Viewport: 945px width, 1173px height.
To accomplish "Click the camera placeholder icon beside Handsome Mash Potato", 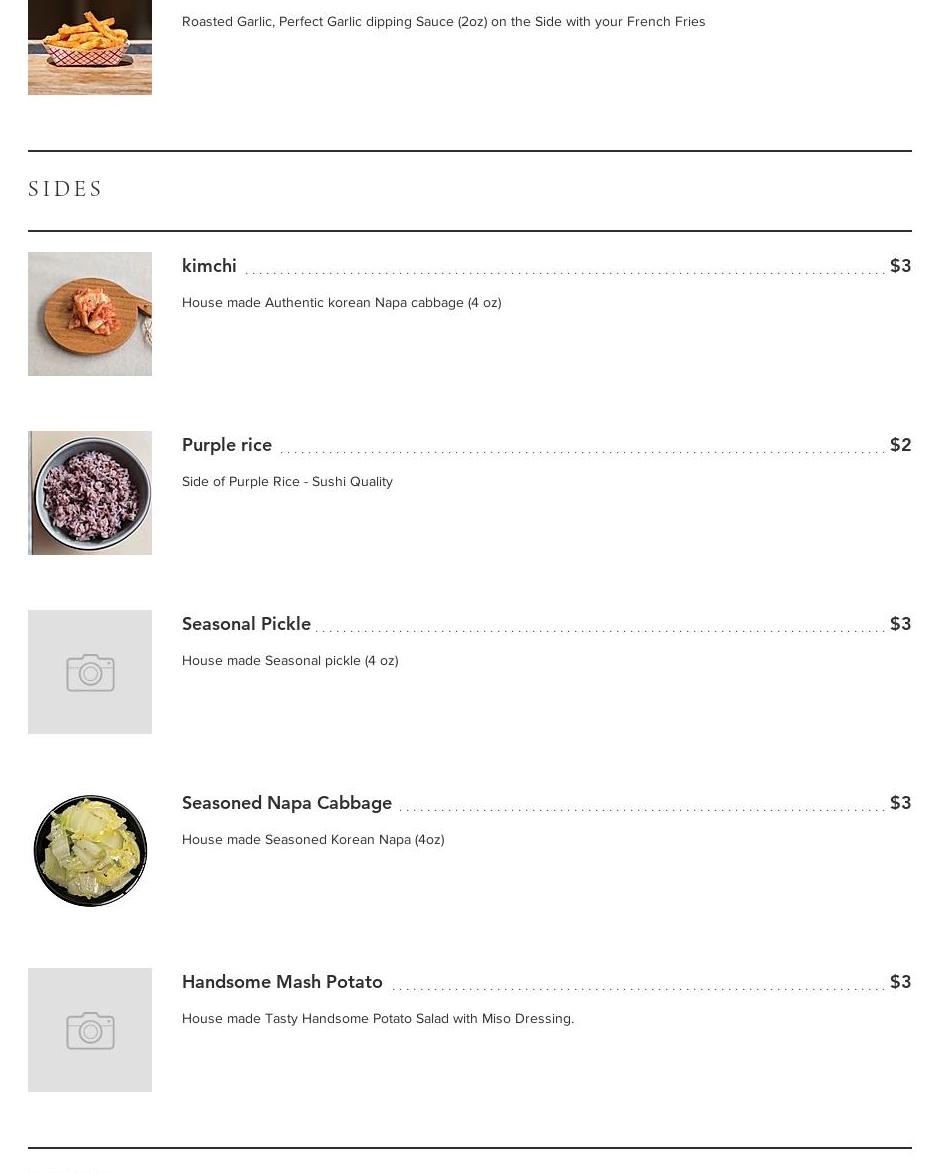I will click(x=90, y=1030).
